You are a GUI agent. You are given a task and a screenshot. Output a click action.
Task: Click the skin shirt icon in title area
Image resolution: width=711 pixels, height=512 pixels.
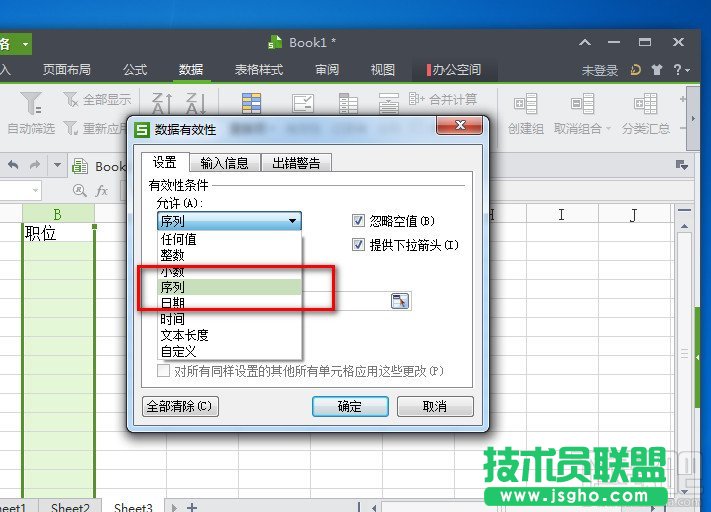click(x=657, y=69)
